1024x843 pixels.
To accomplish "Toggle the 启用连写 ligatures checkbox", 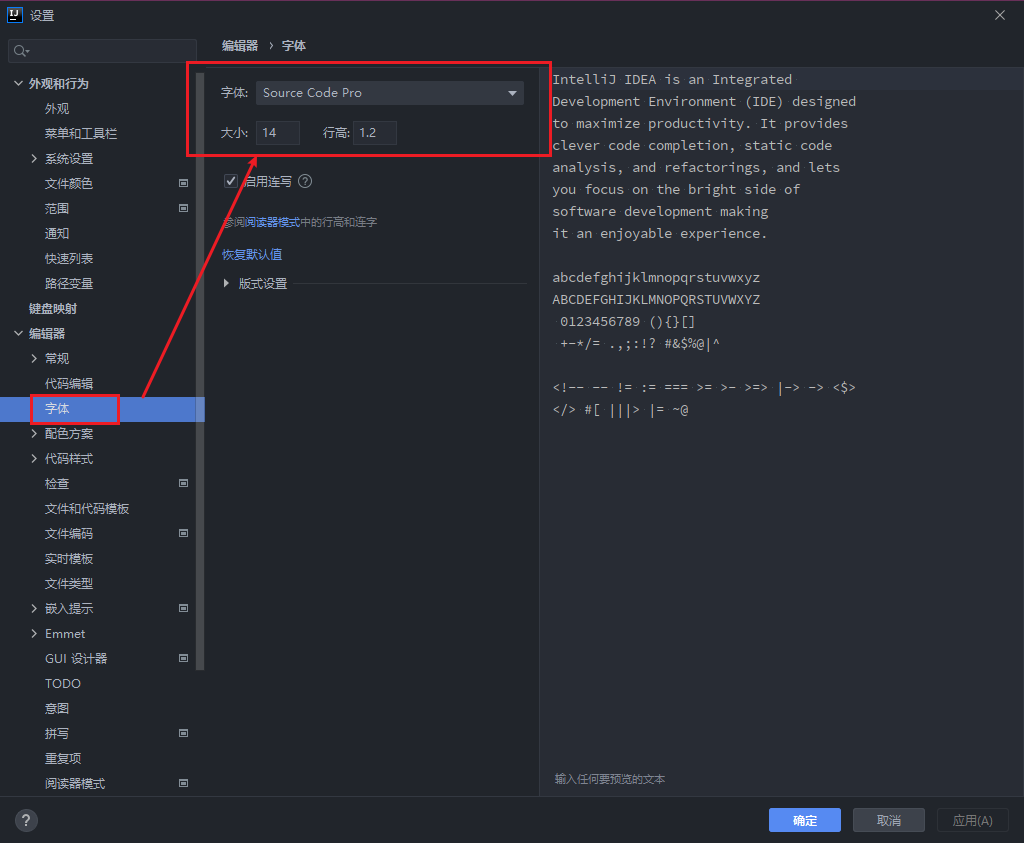I will tap(231, 181).
